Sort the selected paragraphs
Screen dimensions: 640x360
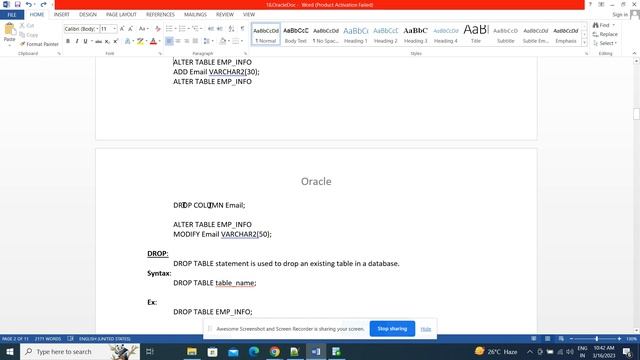coord(231,29)
